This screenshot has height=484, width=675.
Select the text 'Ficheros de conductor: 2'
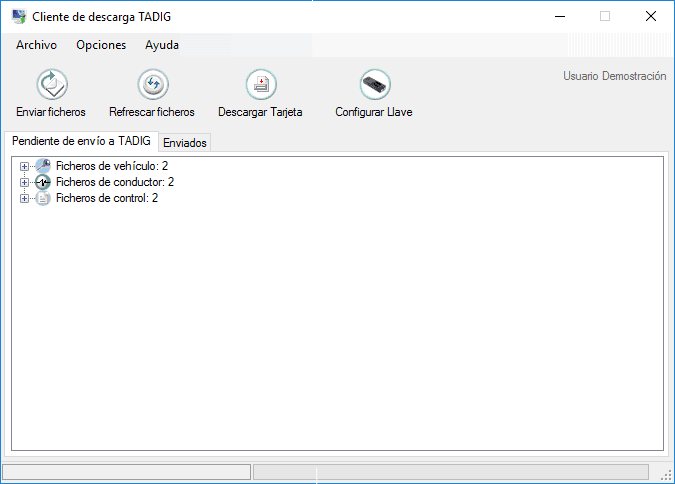click(115, 182)
